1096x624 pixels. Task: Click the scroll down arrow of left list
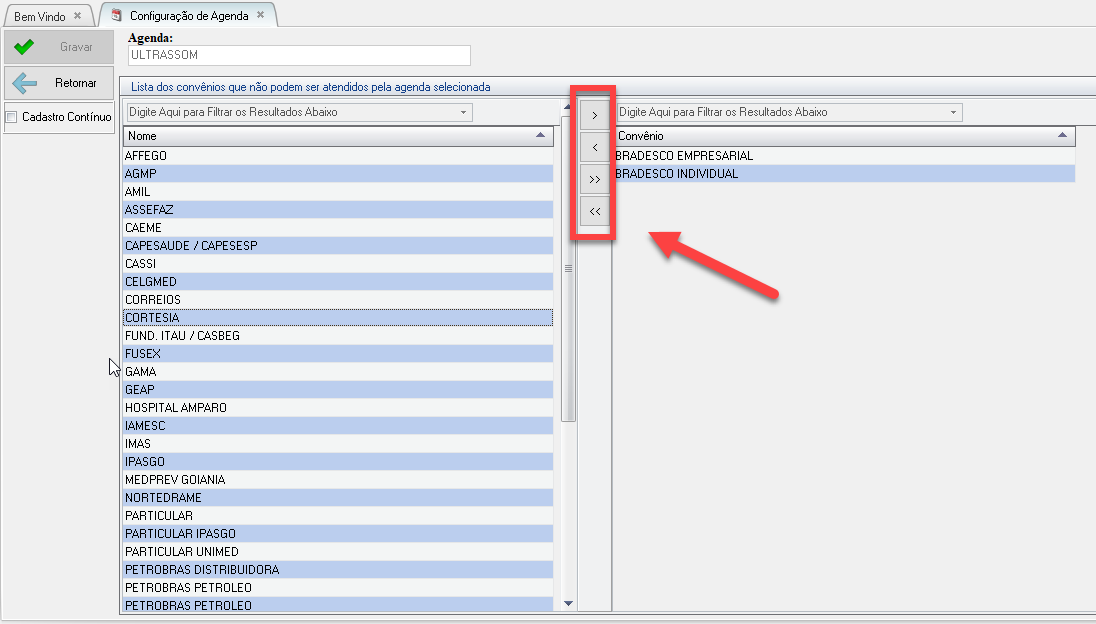tap(569, 604)
